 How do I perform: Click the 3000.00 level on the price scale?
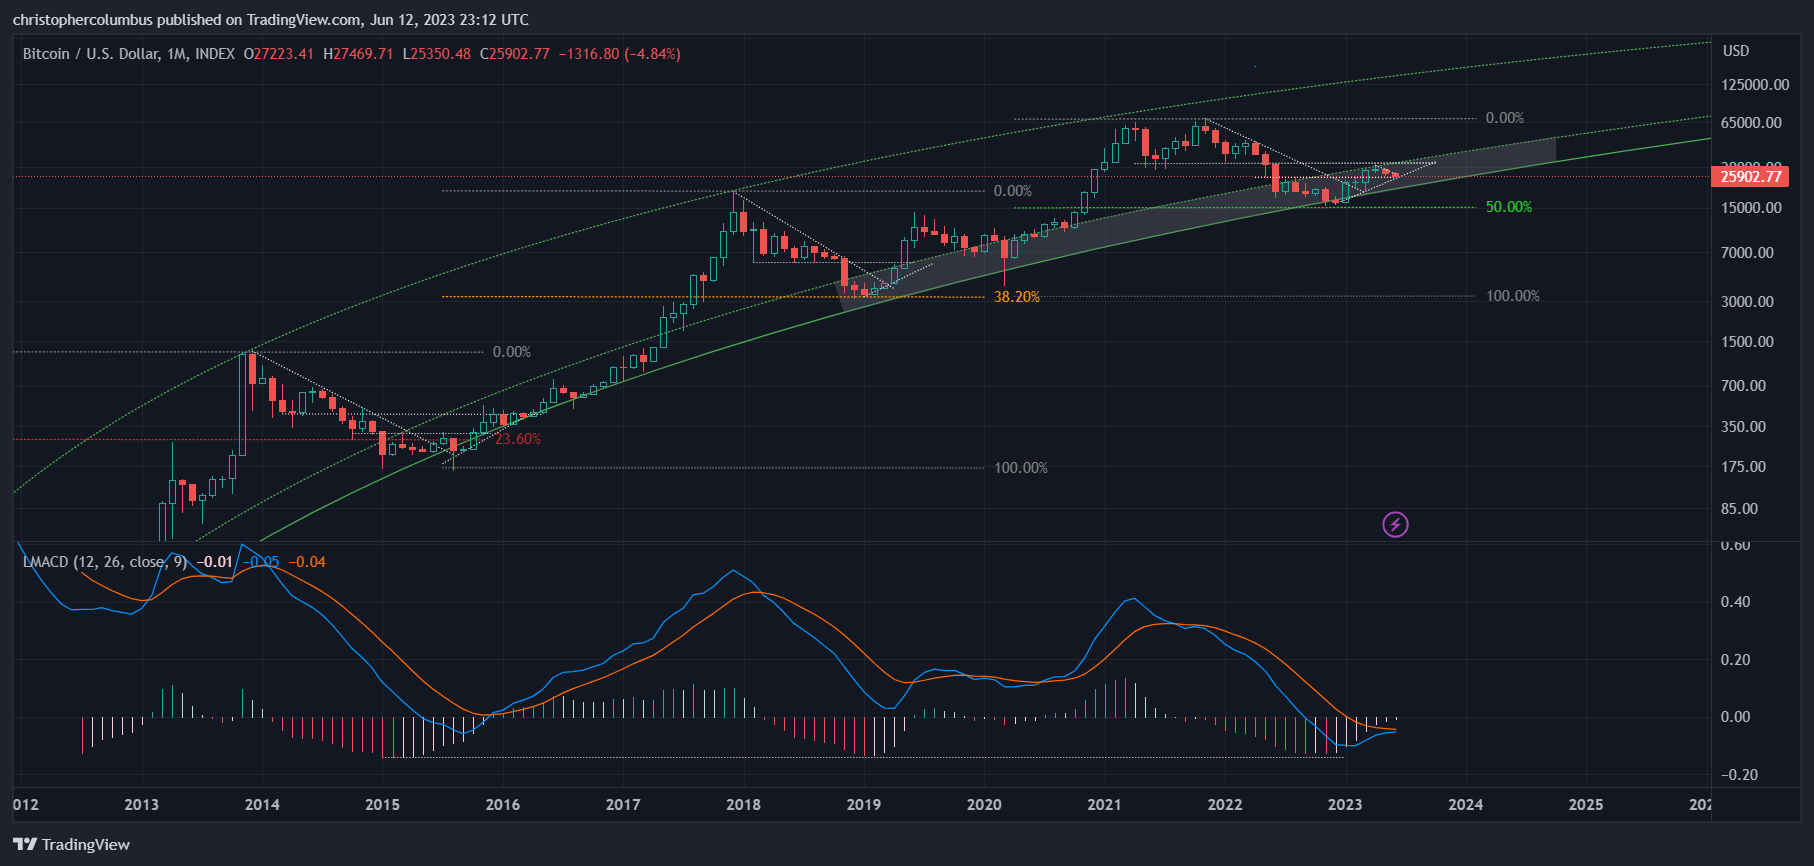pyautogui.click(x=1747, y=302)
